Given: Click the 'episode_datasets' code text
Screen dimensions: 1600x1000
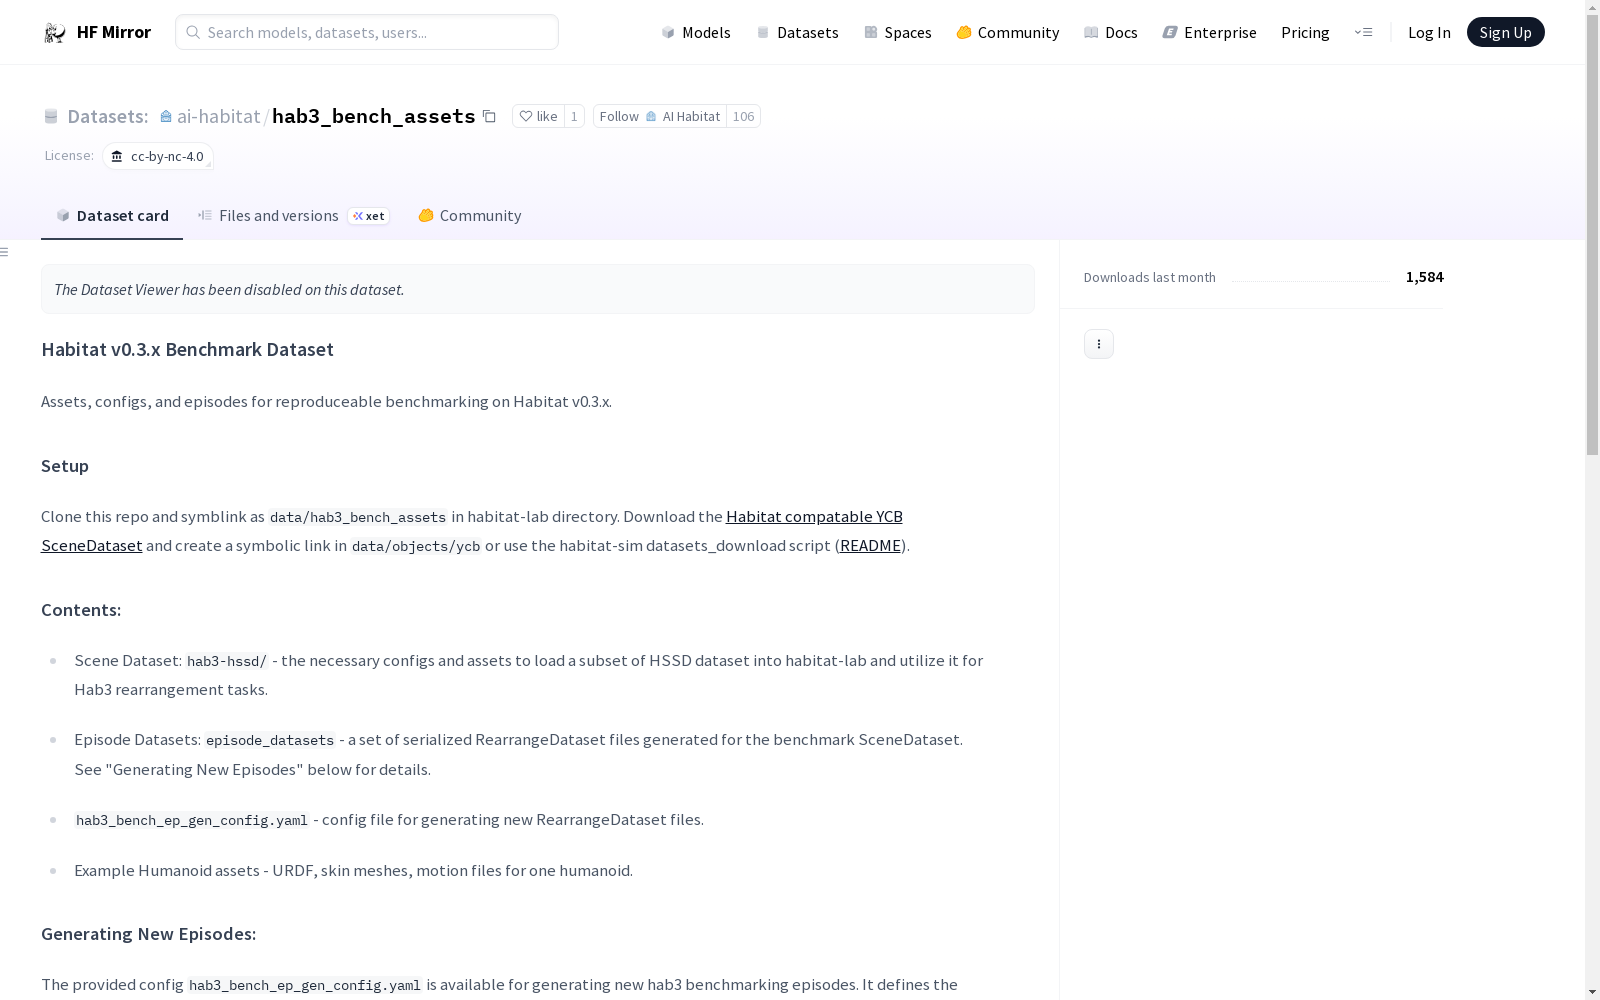Looking at the screenshot, I should [x=270, y=740].
